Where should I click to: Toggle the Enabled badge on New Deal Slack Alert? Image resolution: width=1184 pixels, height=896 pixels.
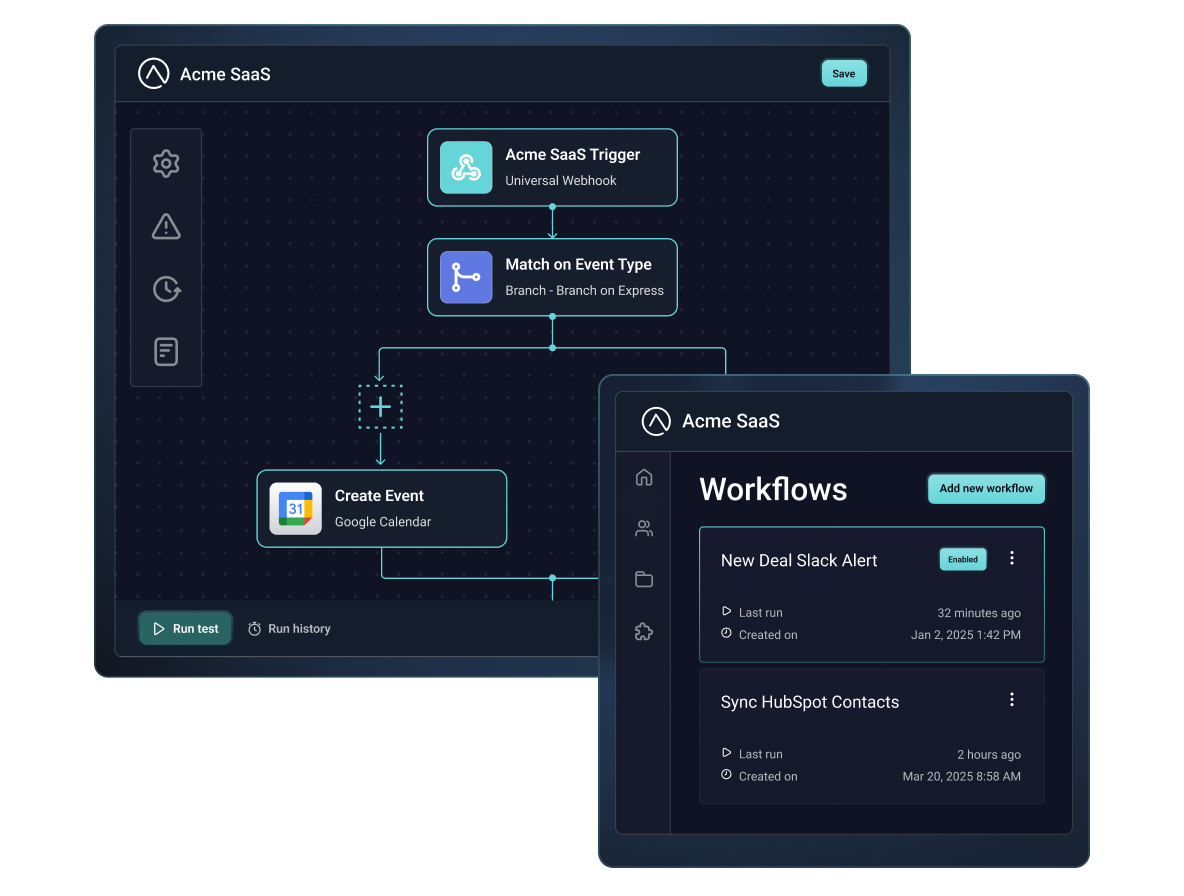tap(962, 559)
